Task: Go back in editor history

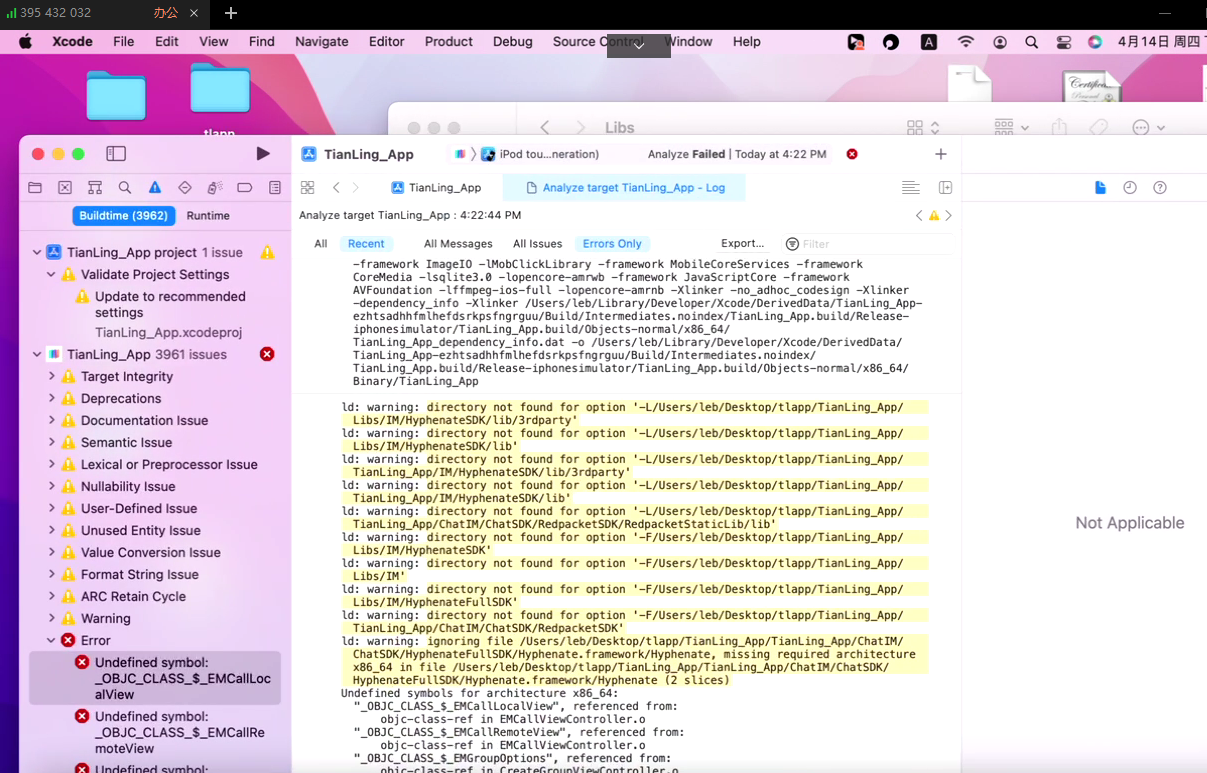Action: point(336,188)
